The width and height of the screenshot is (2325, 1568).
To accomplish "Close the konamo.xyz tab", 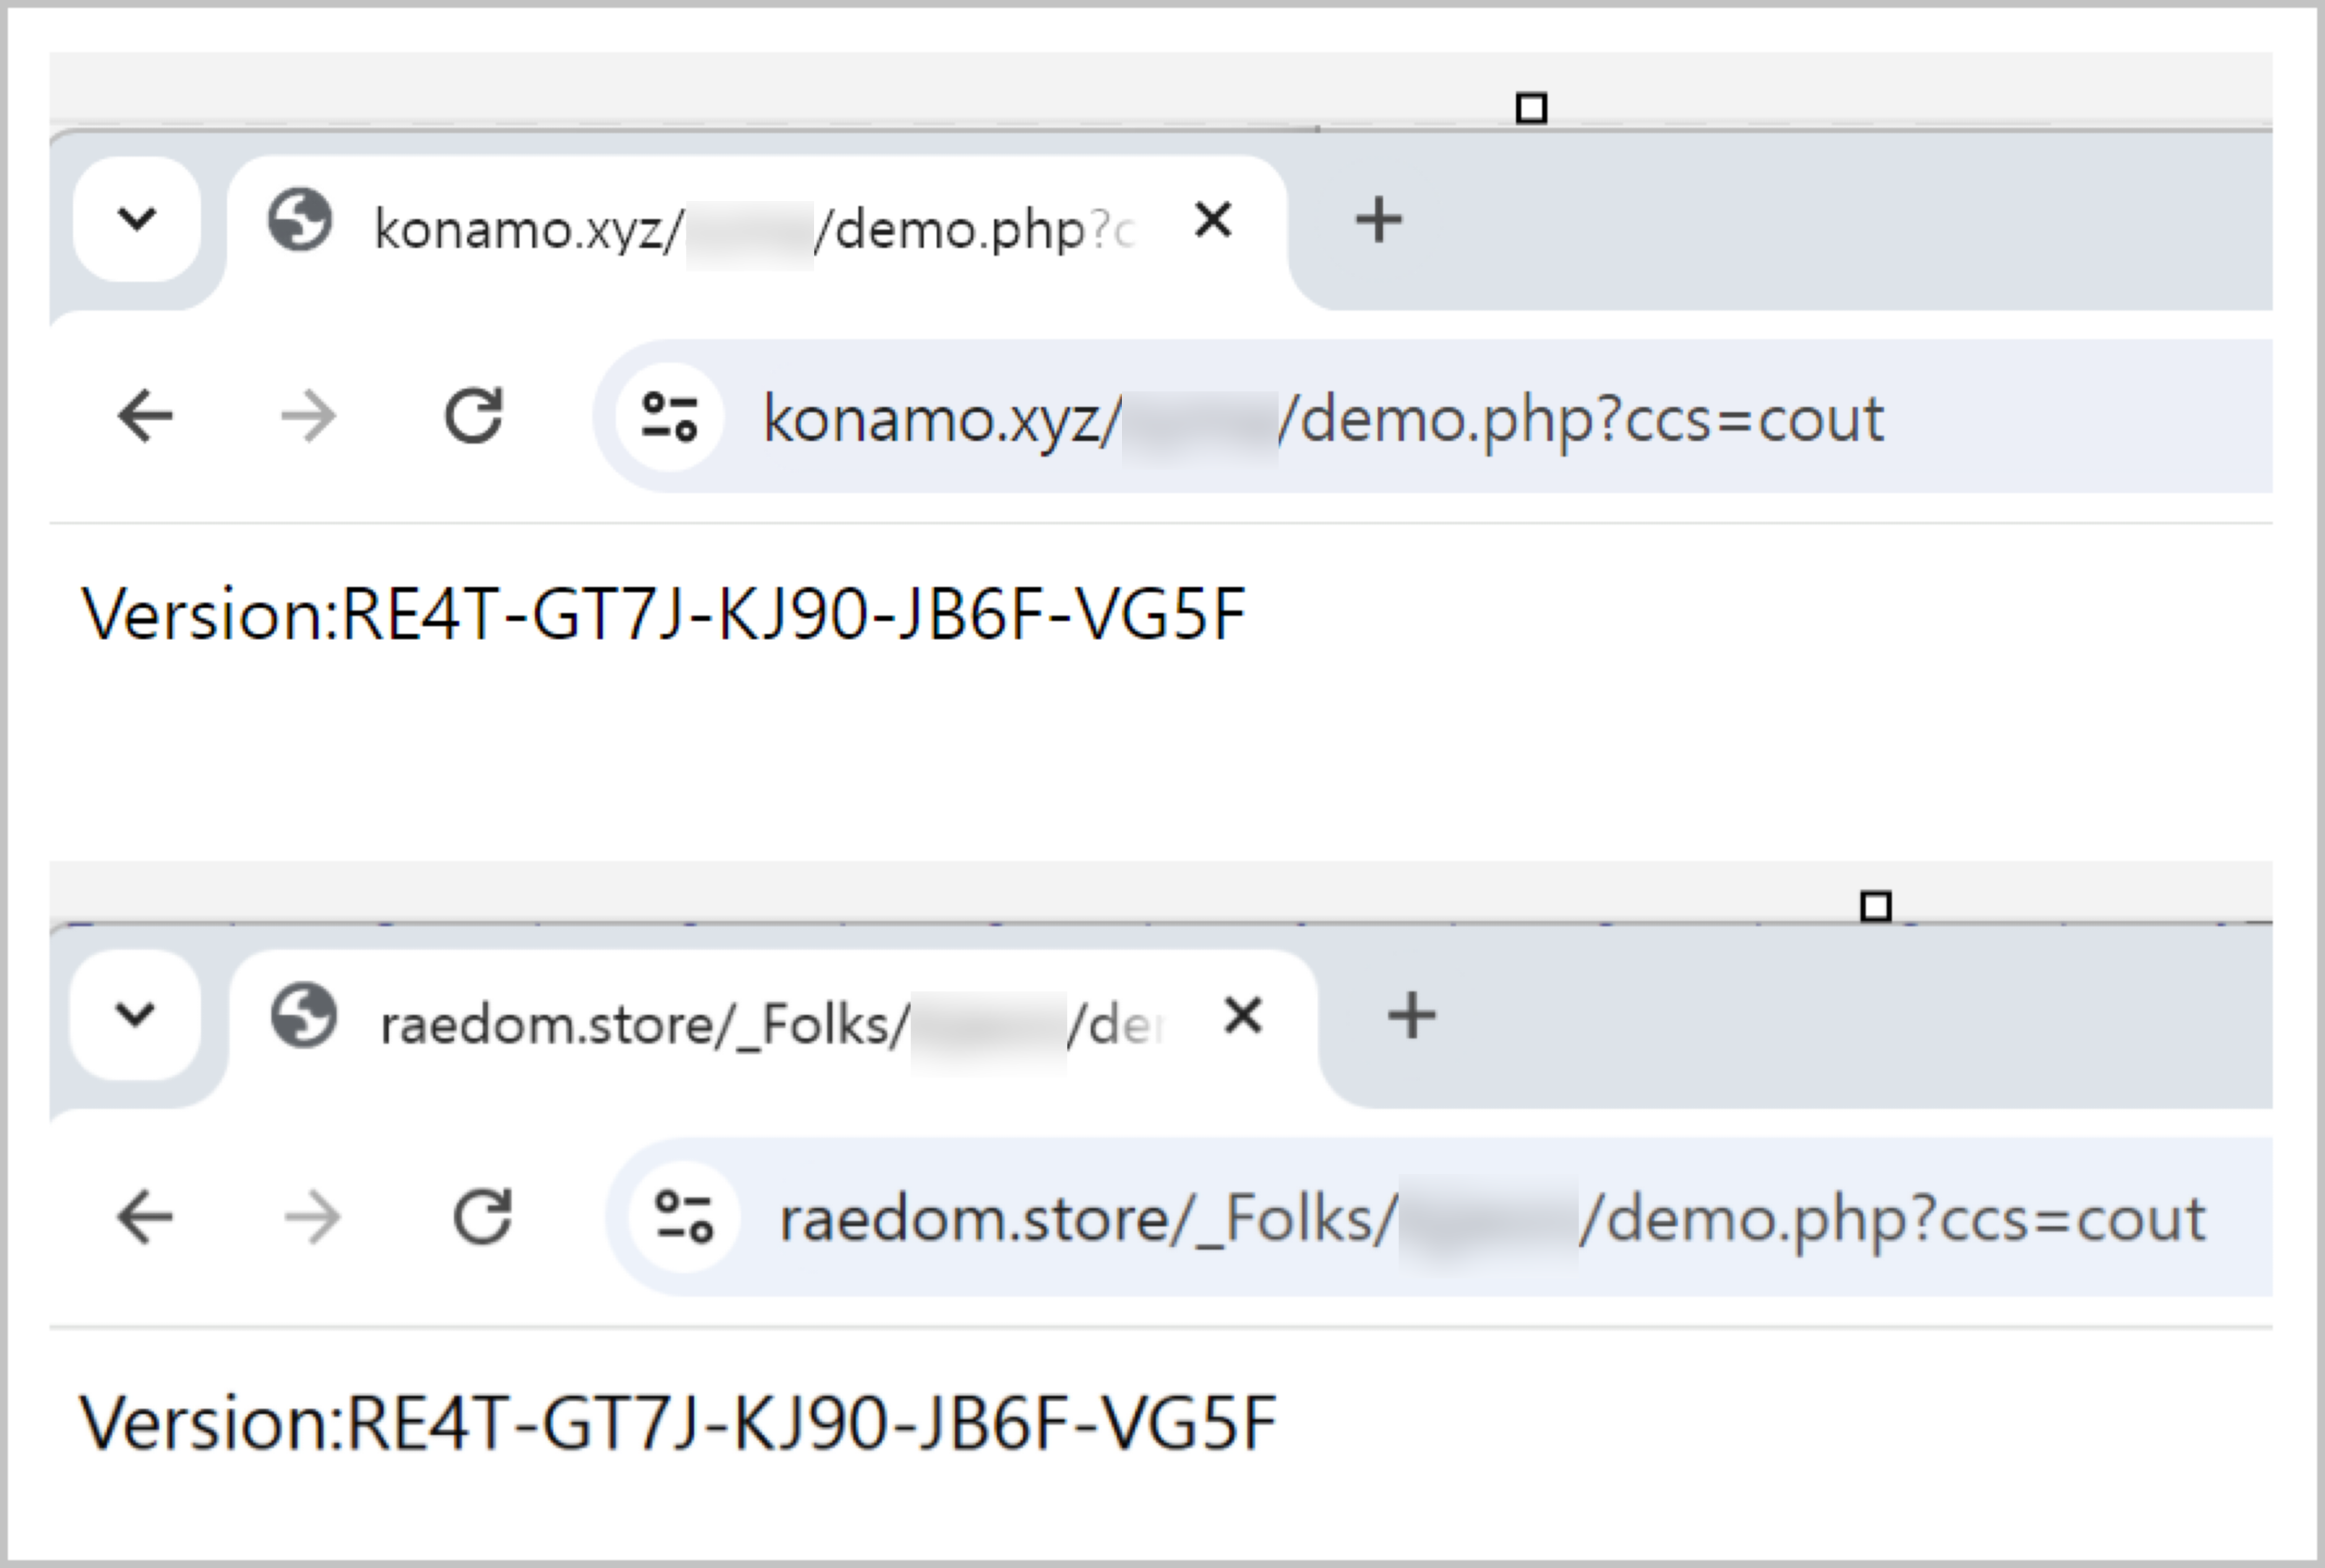I will [x=1213, y=219].
